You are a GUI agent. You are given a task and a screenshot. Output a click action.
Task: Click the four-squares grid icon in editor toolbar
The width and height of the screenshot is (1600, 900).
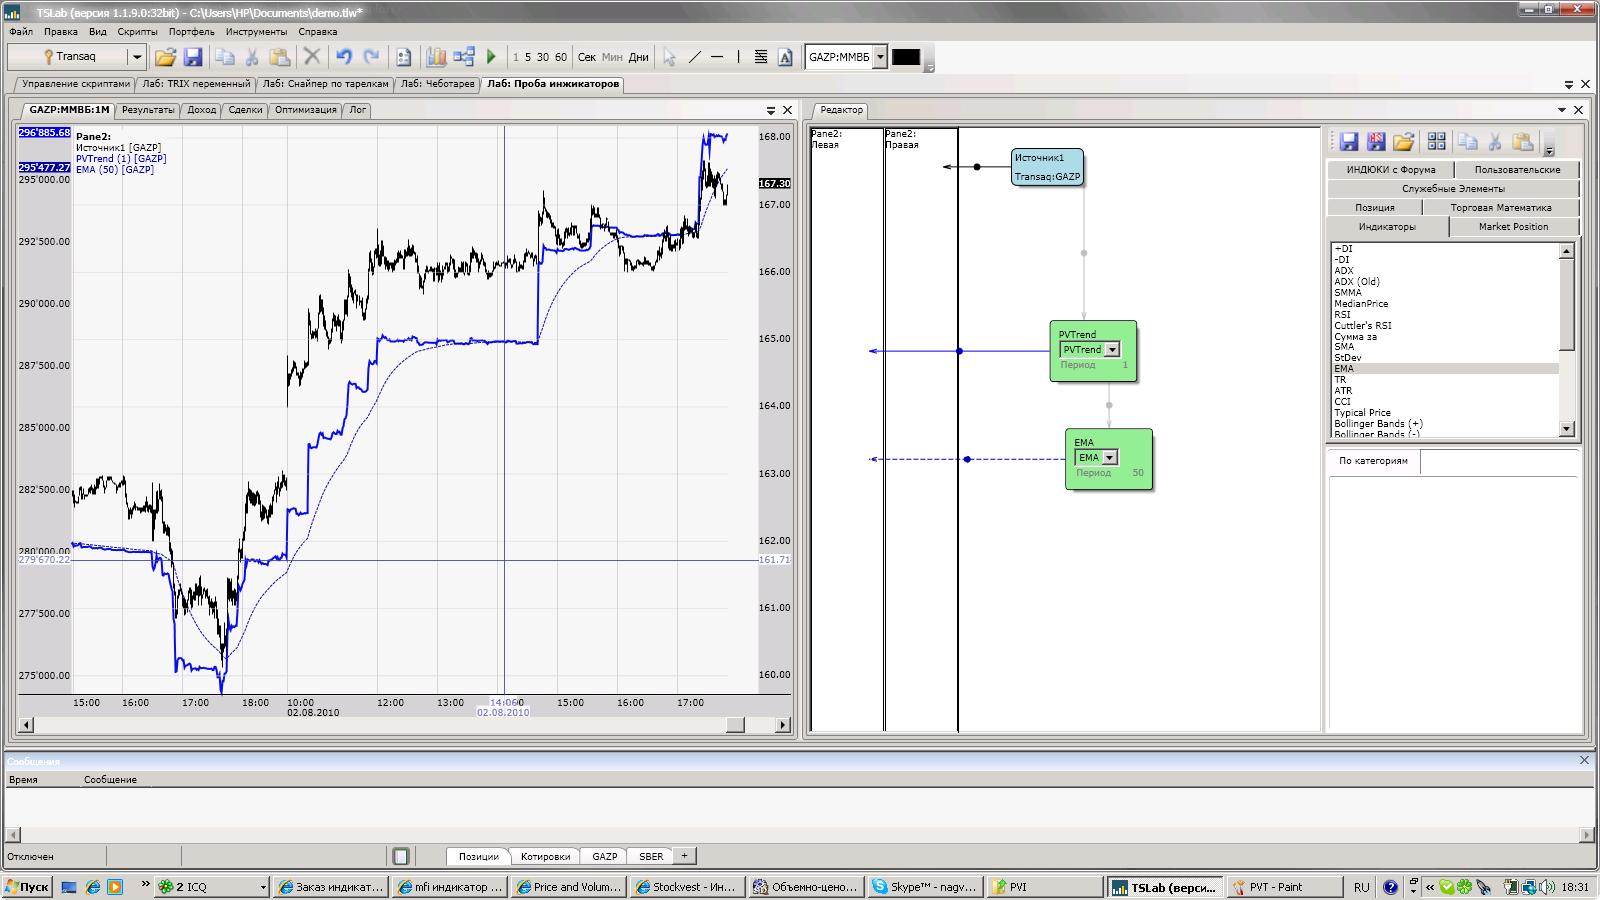pos(1436,142)
